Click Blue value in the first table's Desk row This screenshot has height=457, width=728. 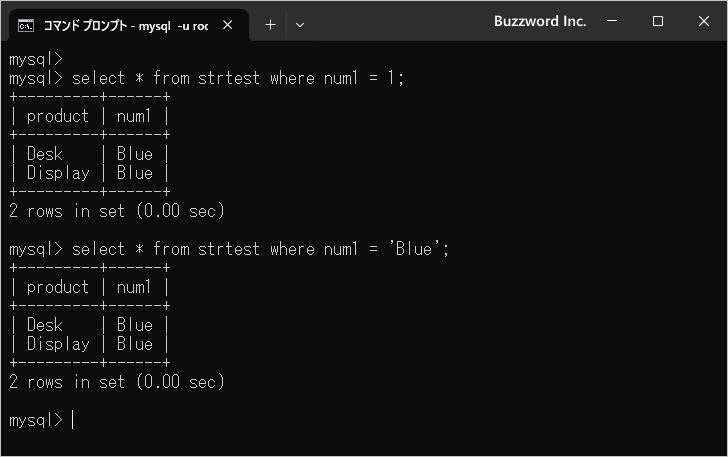tap(135, 154)
